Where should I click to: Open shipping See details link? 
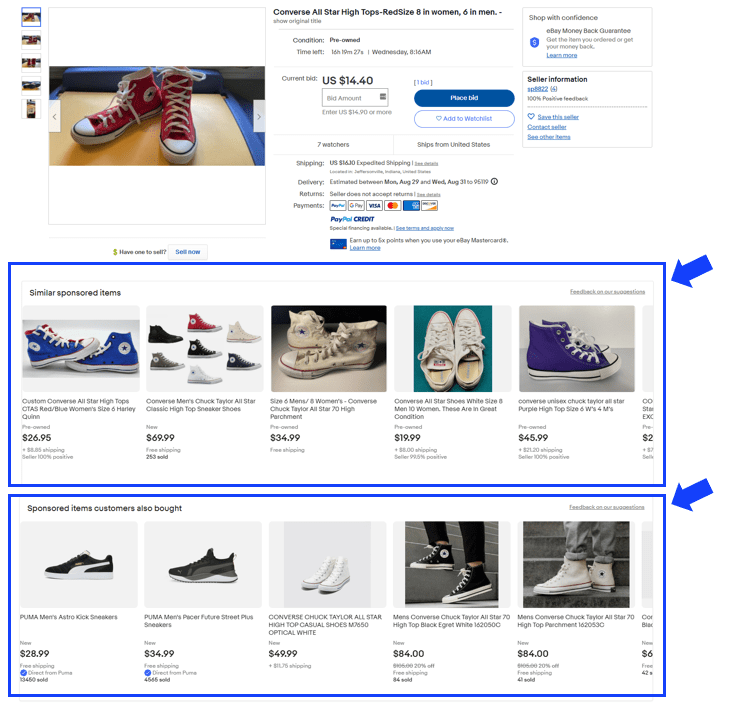point(426,164)
